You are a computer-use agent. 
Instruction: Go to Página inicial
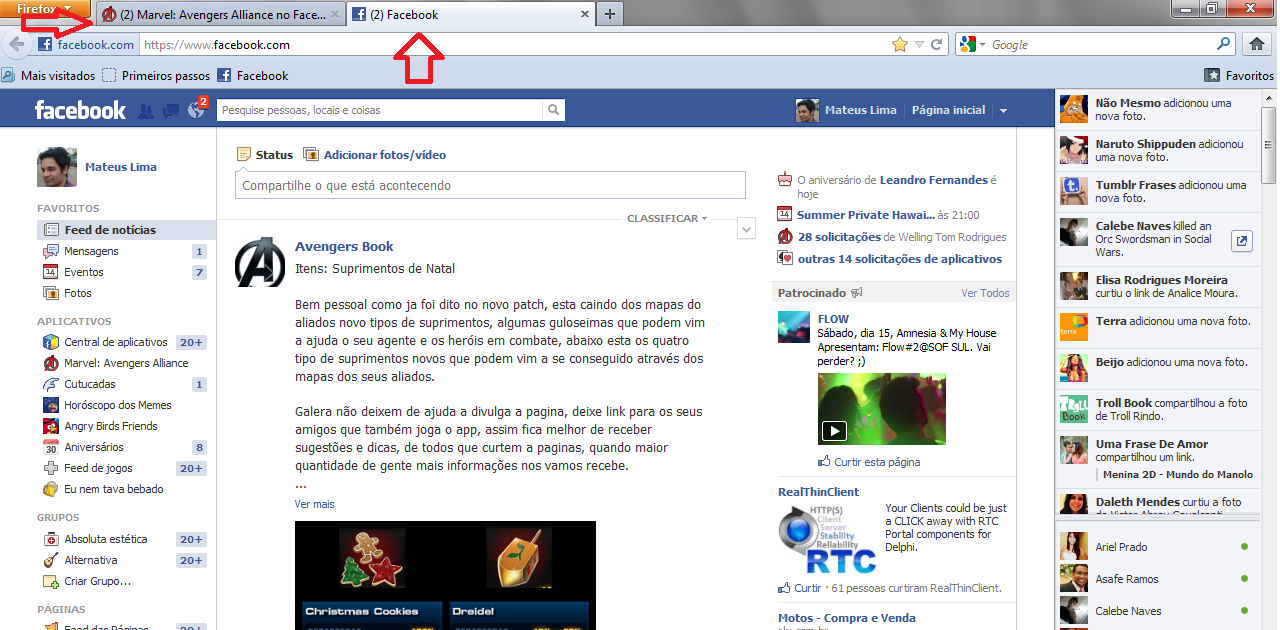coord(948,110)
